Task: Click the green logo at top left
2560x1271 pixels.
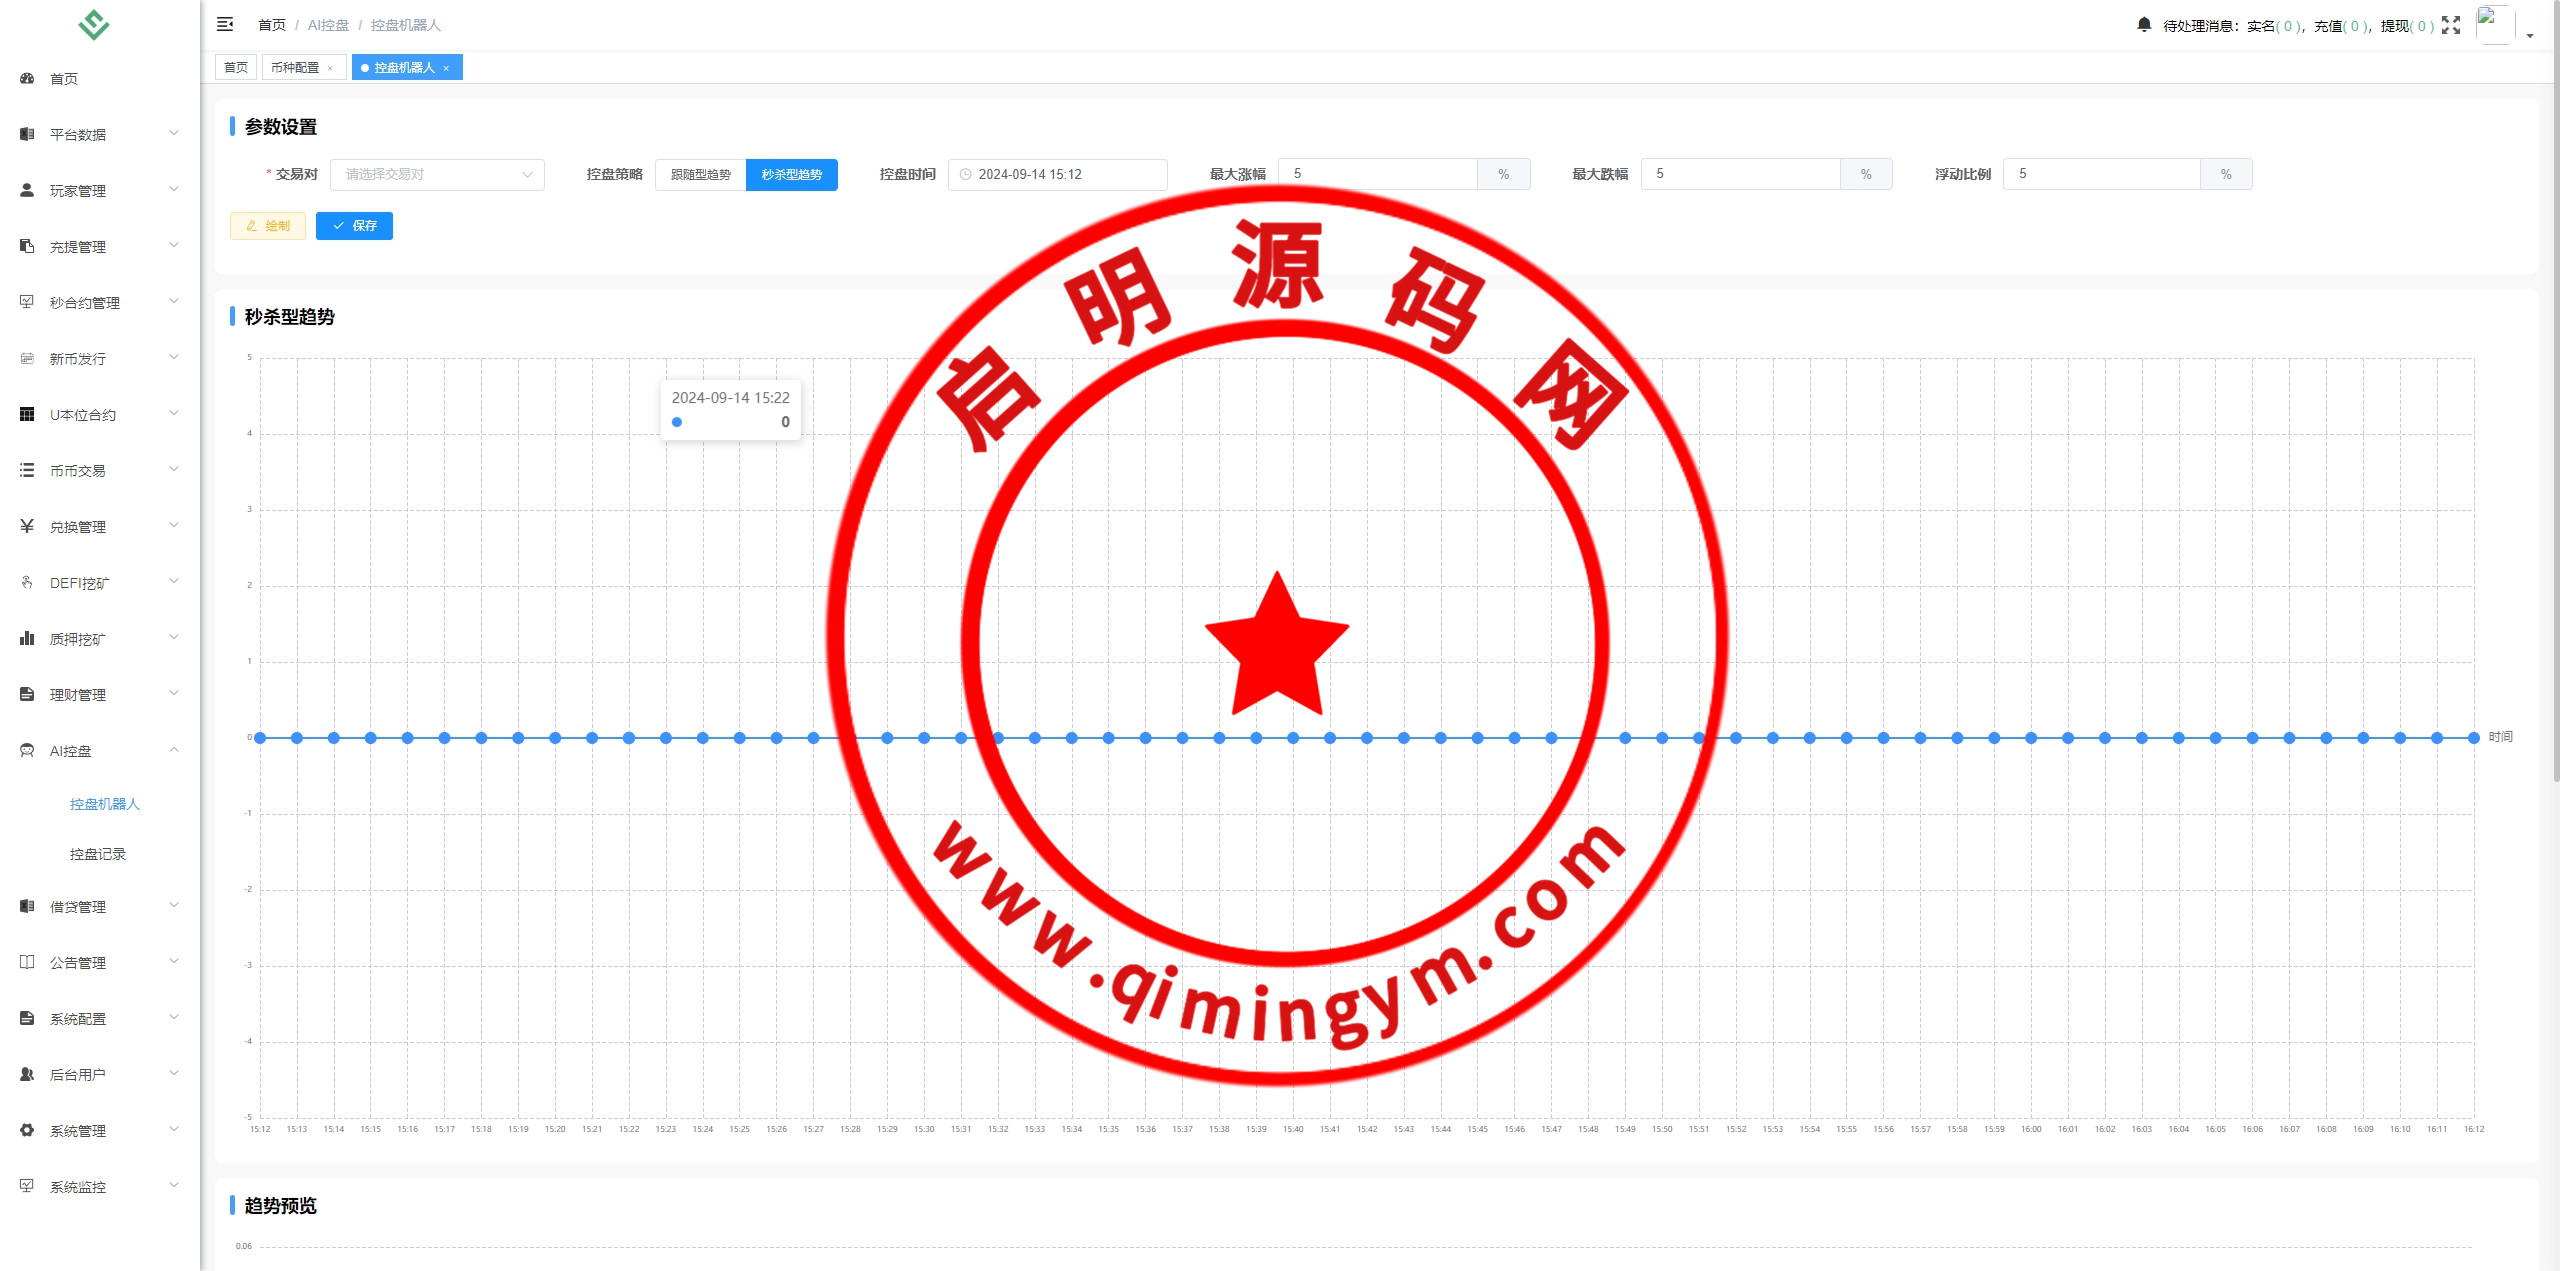Action: click(x=93, y=24)
